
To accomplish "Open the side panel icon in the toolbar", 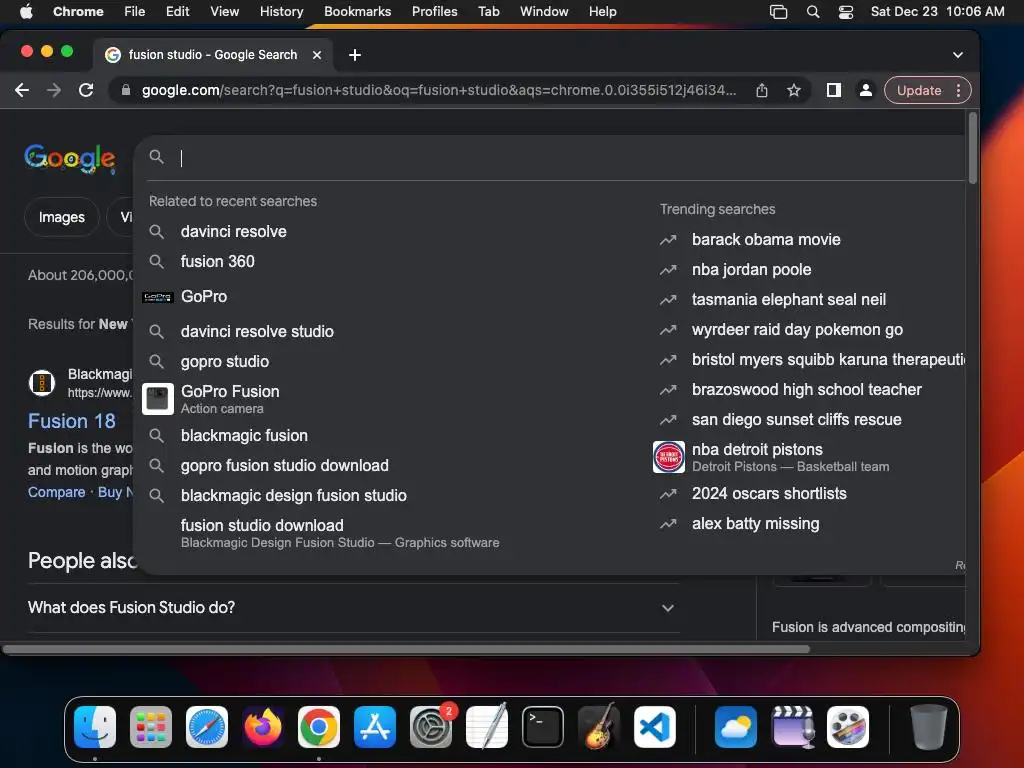I will point(834,90).
